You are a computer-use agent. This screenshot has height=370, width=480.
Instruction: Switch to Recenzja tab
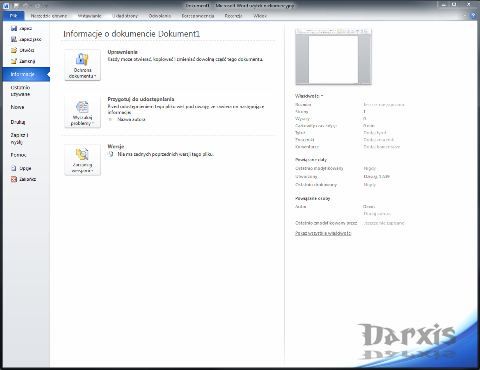(233, 16)
